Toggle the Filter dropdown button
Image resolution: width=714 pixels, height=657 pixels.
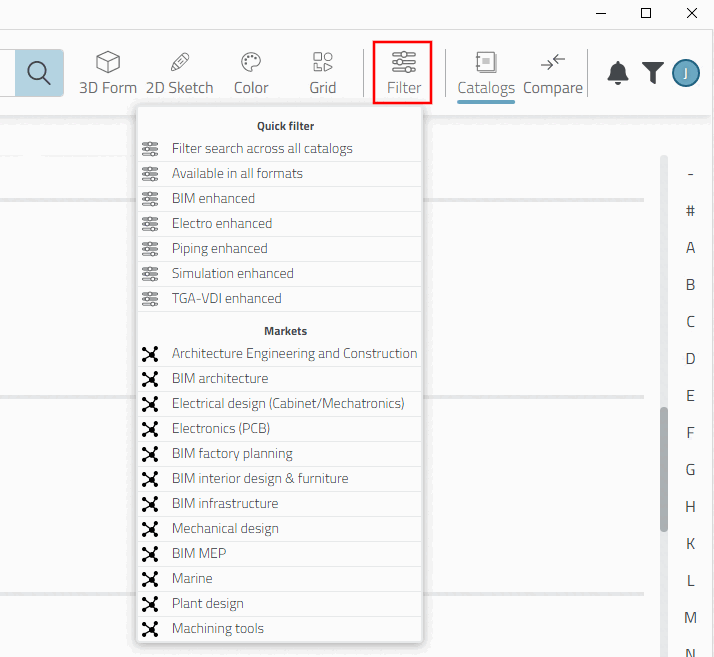[403, 73]
